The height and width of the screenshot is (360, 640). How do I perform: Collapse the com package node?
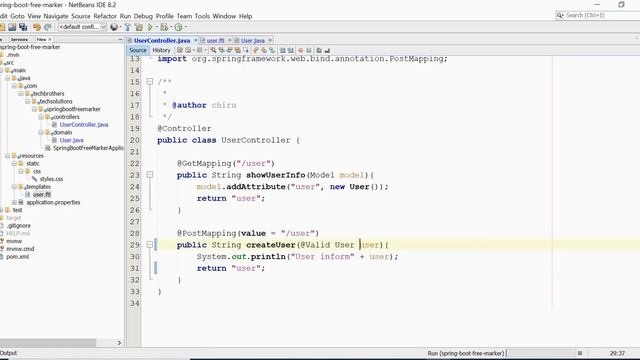click(x=14, y=86)
